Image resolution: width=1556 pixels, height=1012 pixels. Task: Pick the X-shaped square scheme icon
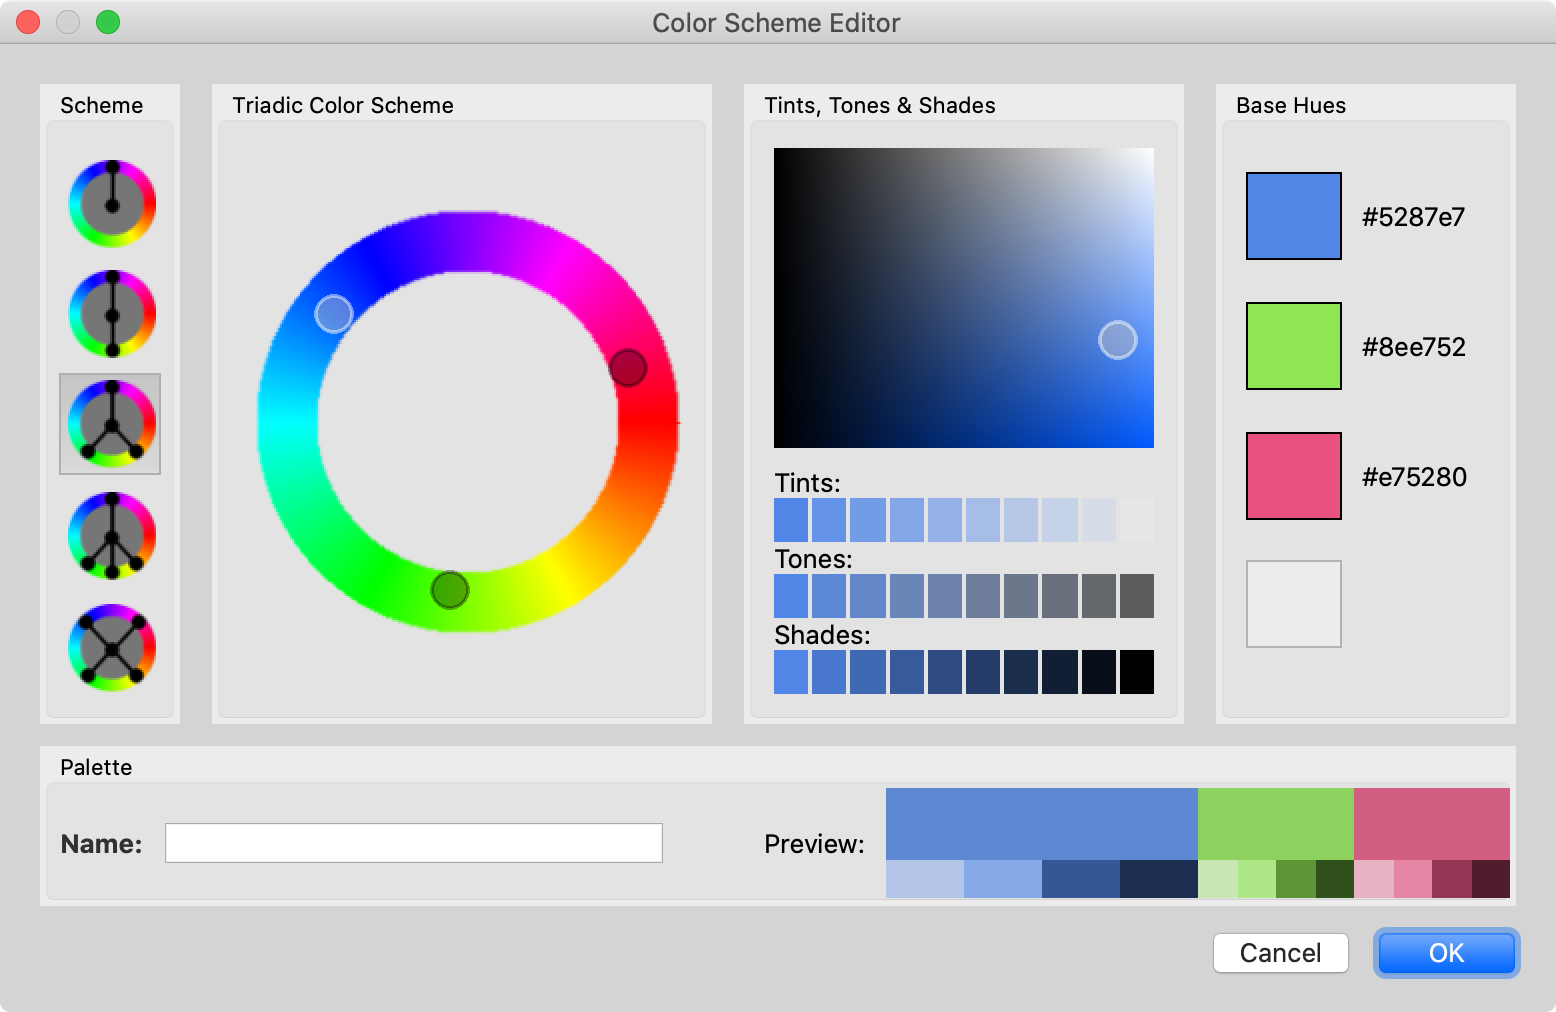(112, 647)
